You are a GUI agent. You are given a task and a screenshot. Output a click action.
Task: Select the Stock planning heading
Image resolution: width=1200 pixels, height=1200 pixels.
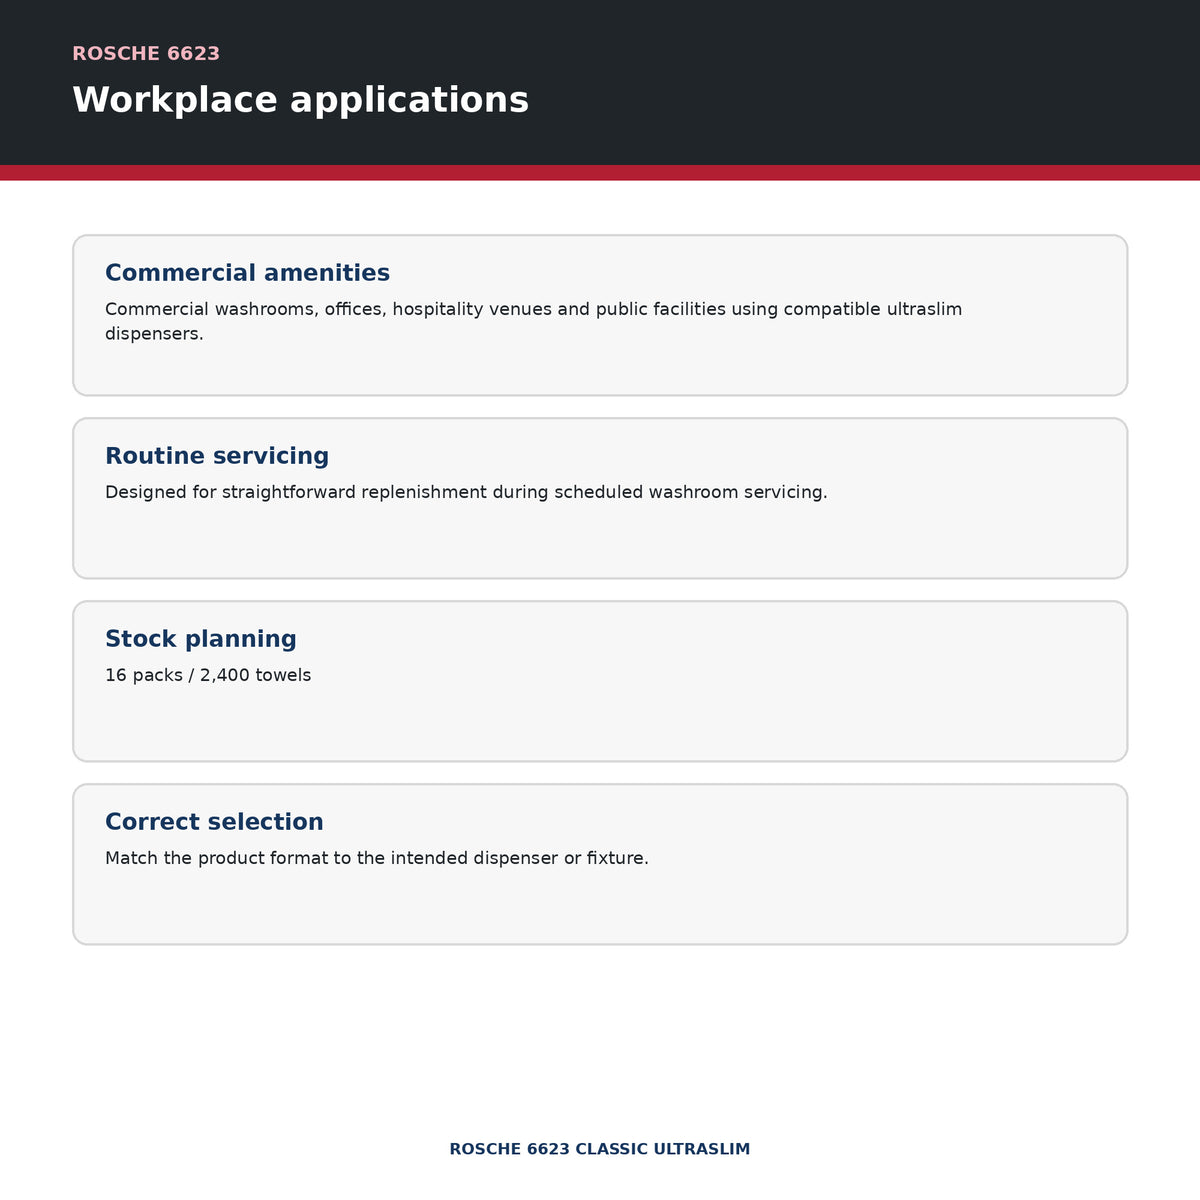(201, 639)
